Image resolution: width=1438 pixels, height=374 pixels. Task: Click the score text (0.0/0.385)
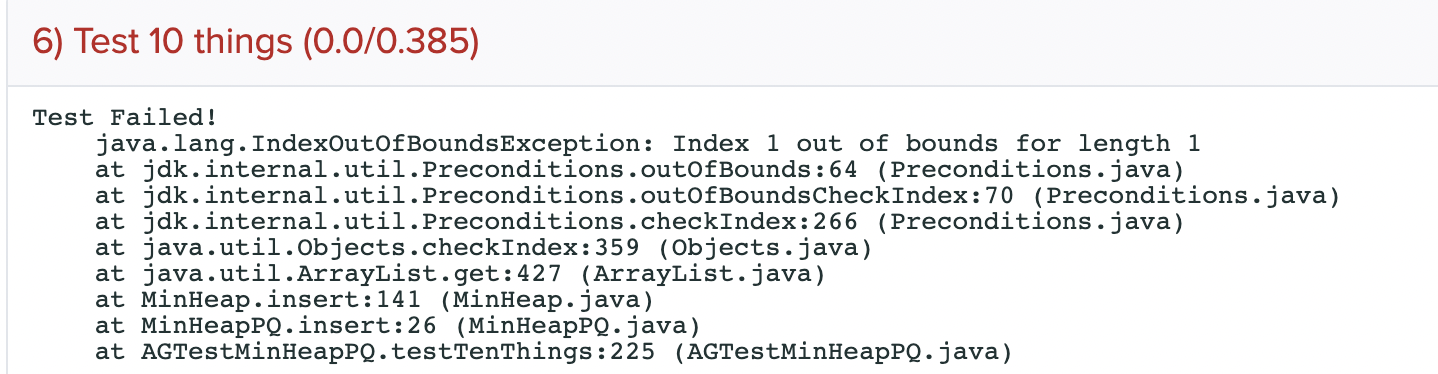[x=396, y=41]
